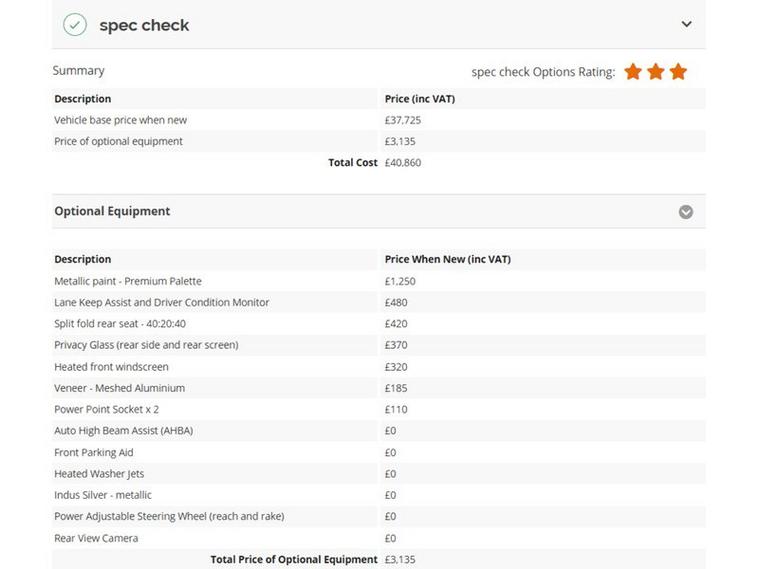759x569 pixels.
Task: Click the third orange rating star
Action: [678, 72]
